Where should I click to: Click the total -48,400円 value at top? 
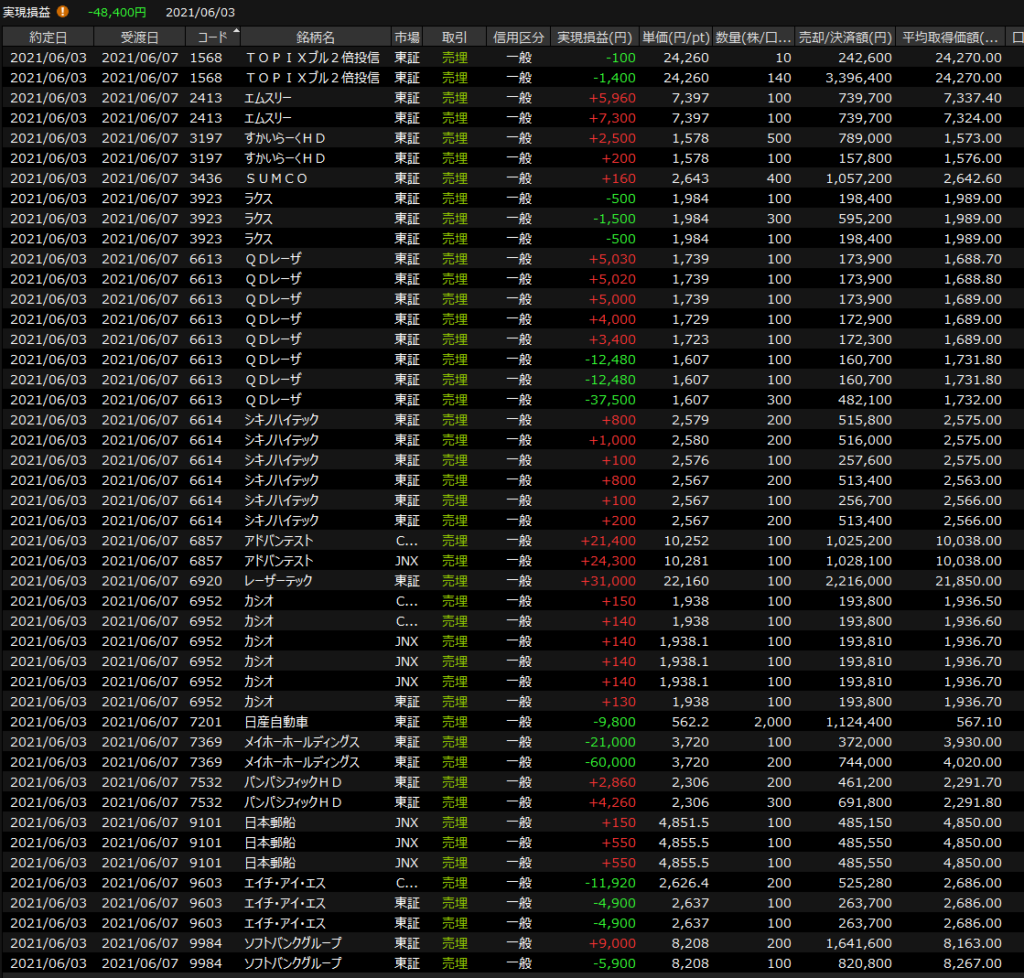(116, 12)
